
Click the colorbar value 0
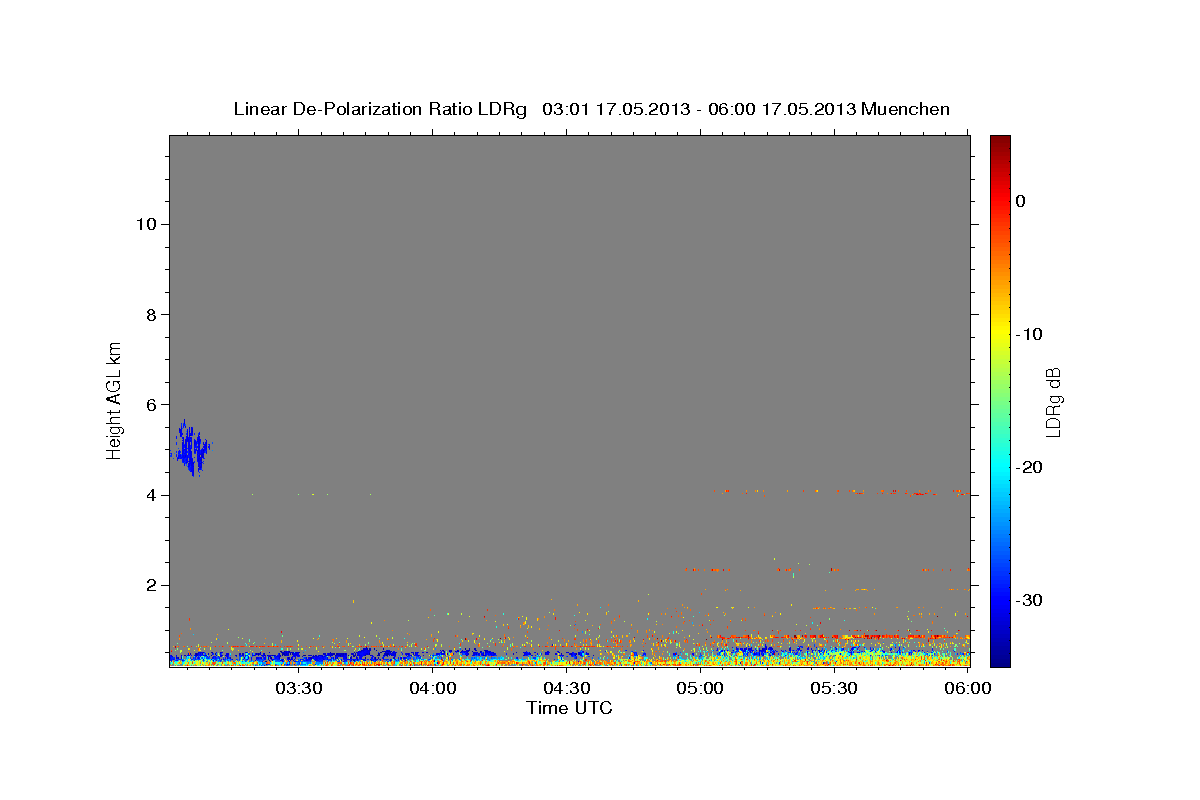1021,201
